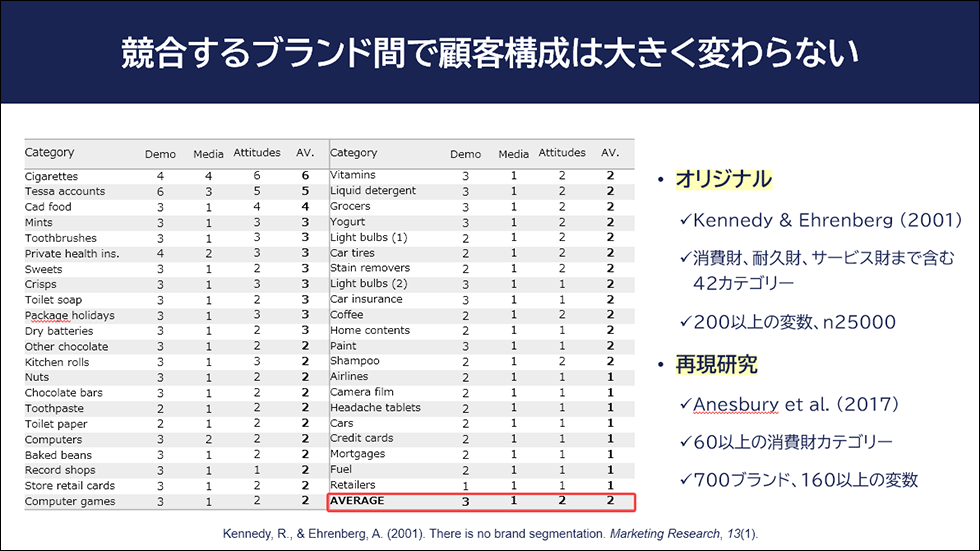Select the "Stain removers" row label
The image size is (980, 551).
coord(370,268)
